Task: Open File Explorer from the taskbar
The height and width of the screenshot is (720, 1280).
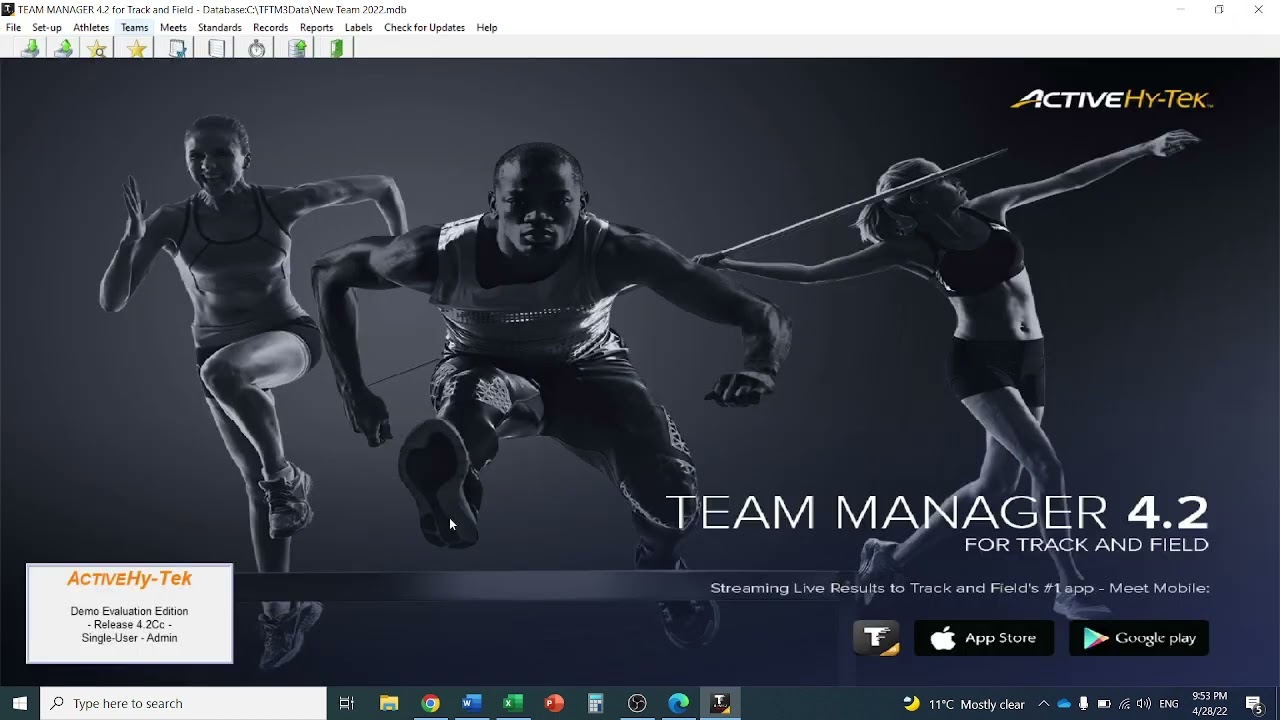Action: click(x=389, y=703)
